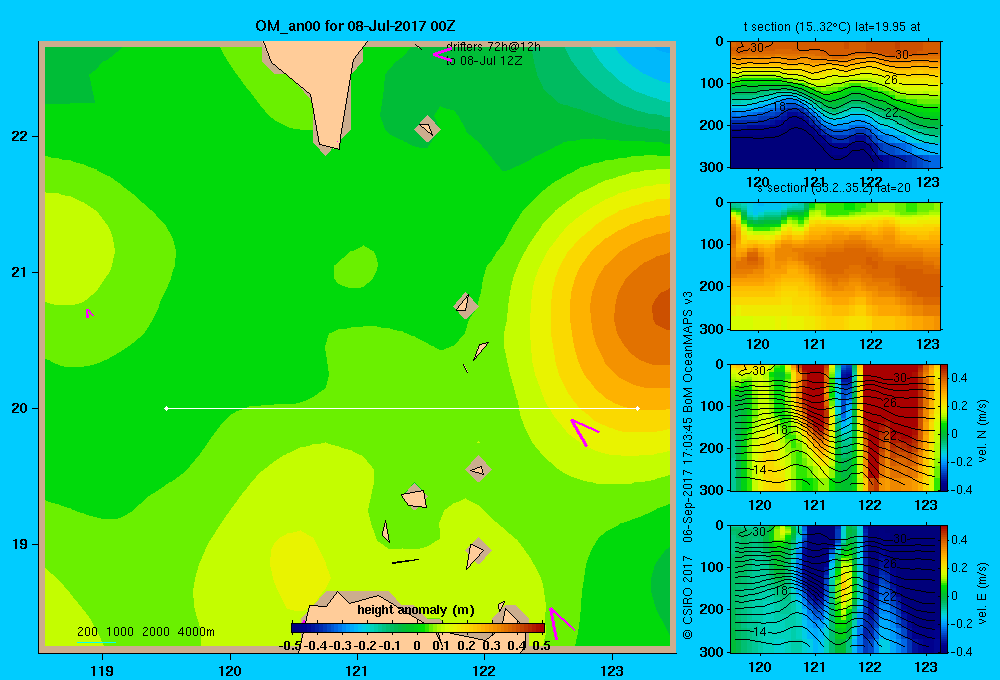Click longitude label 121 on the main map axis
Viewport: 1000px width, 680px height.
pos(357,670)
